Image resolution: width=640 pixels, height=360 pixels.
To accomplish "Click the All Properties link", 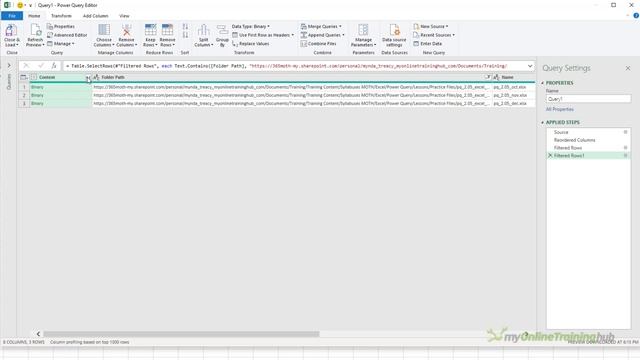I will [560, 109].
